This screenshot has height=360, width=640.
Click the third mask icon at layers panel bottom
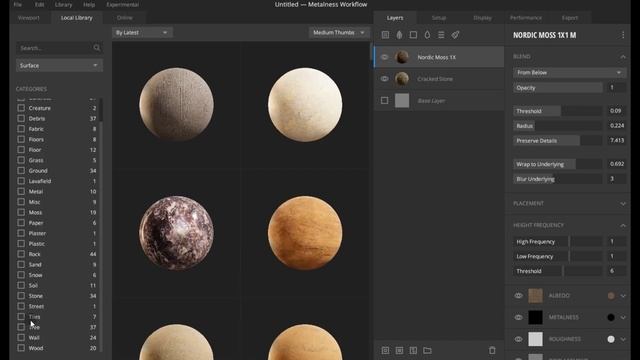point(413,350)
